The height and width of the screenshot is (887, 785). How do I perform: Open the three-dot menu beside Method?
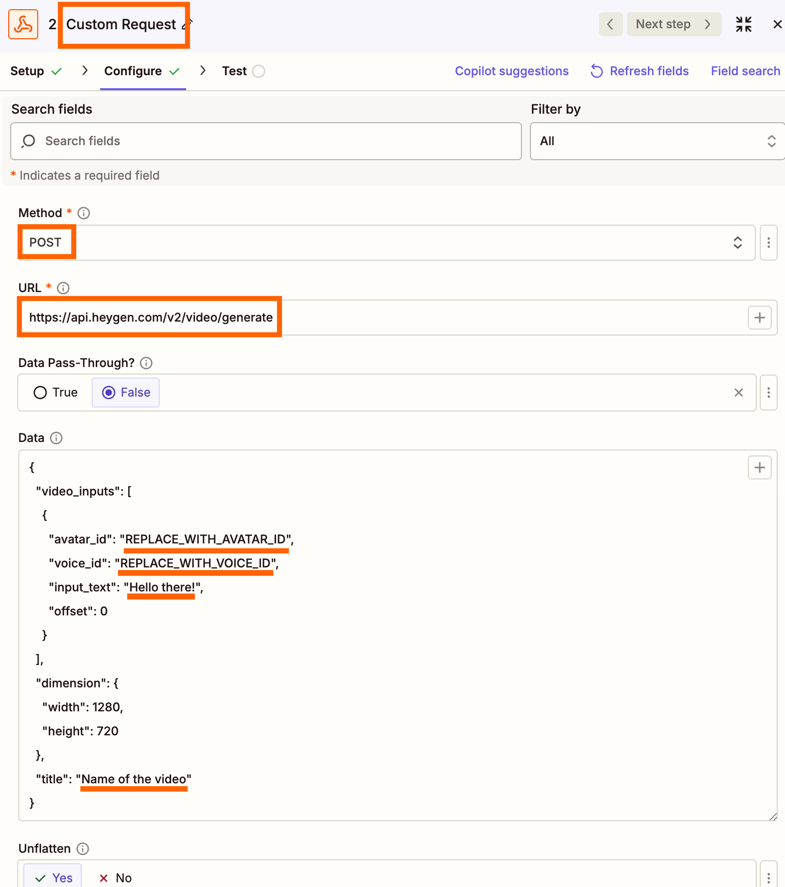tap(768, 243)
